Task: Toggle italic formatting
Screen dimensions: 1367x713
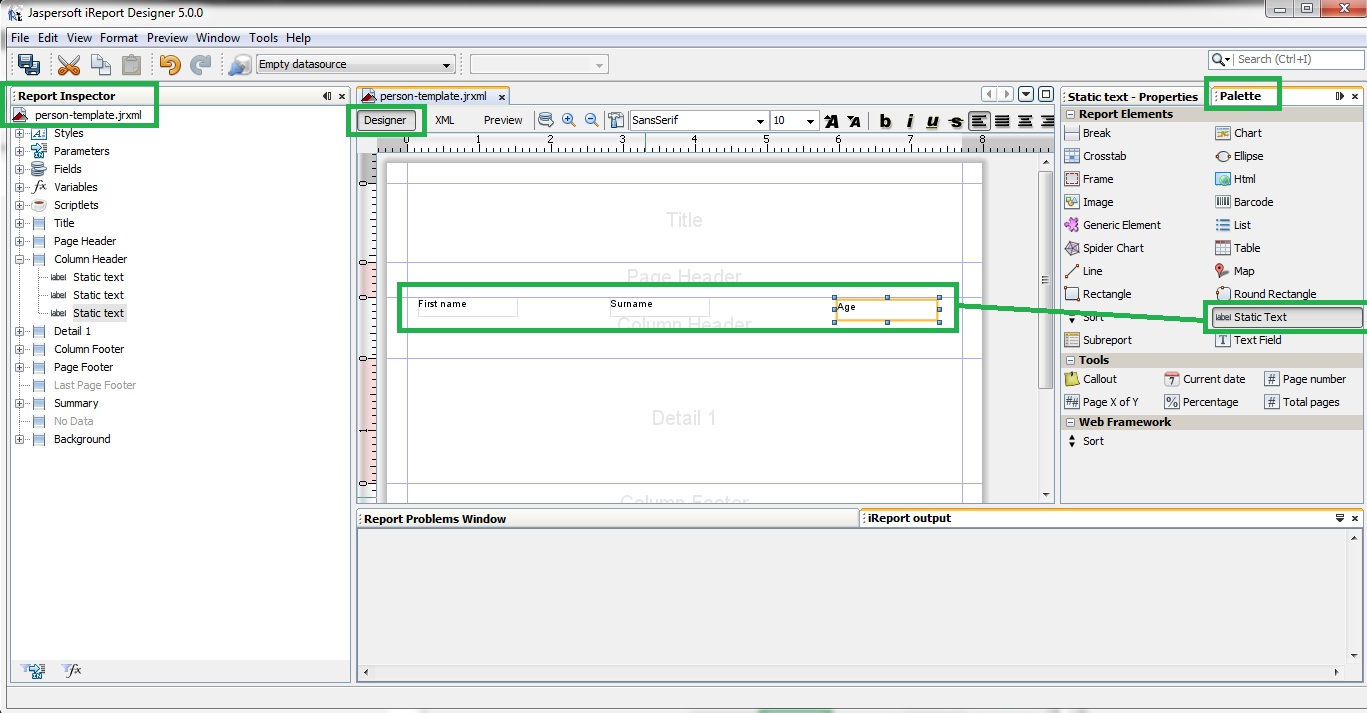Action: 909,121
